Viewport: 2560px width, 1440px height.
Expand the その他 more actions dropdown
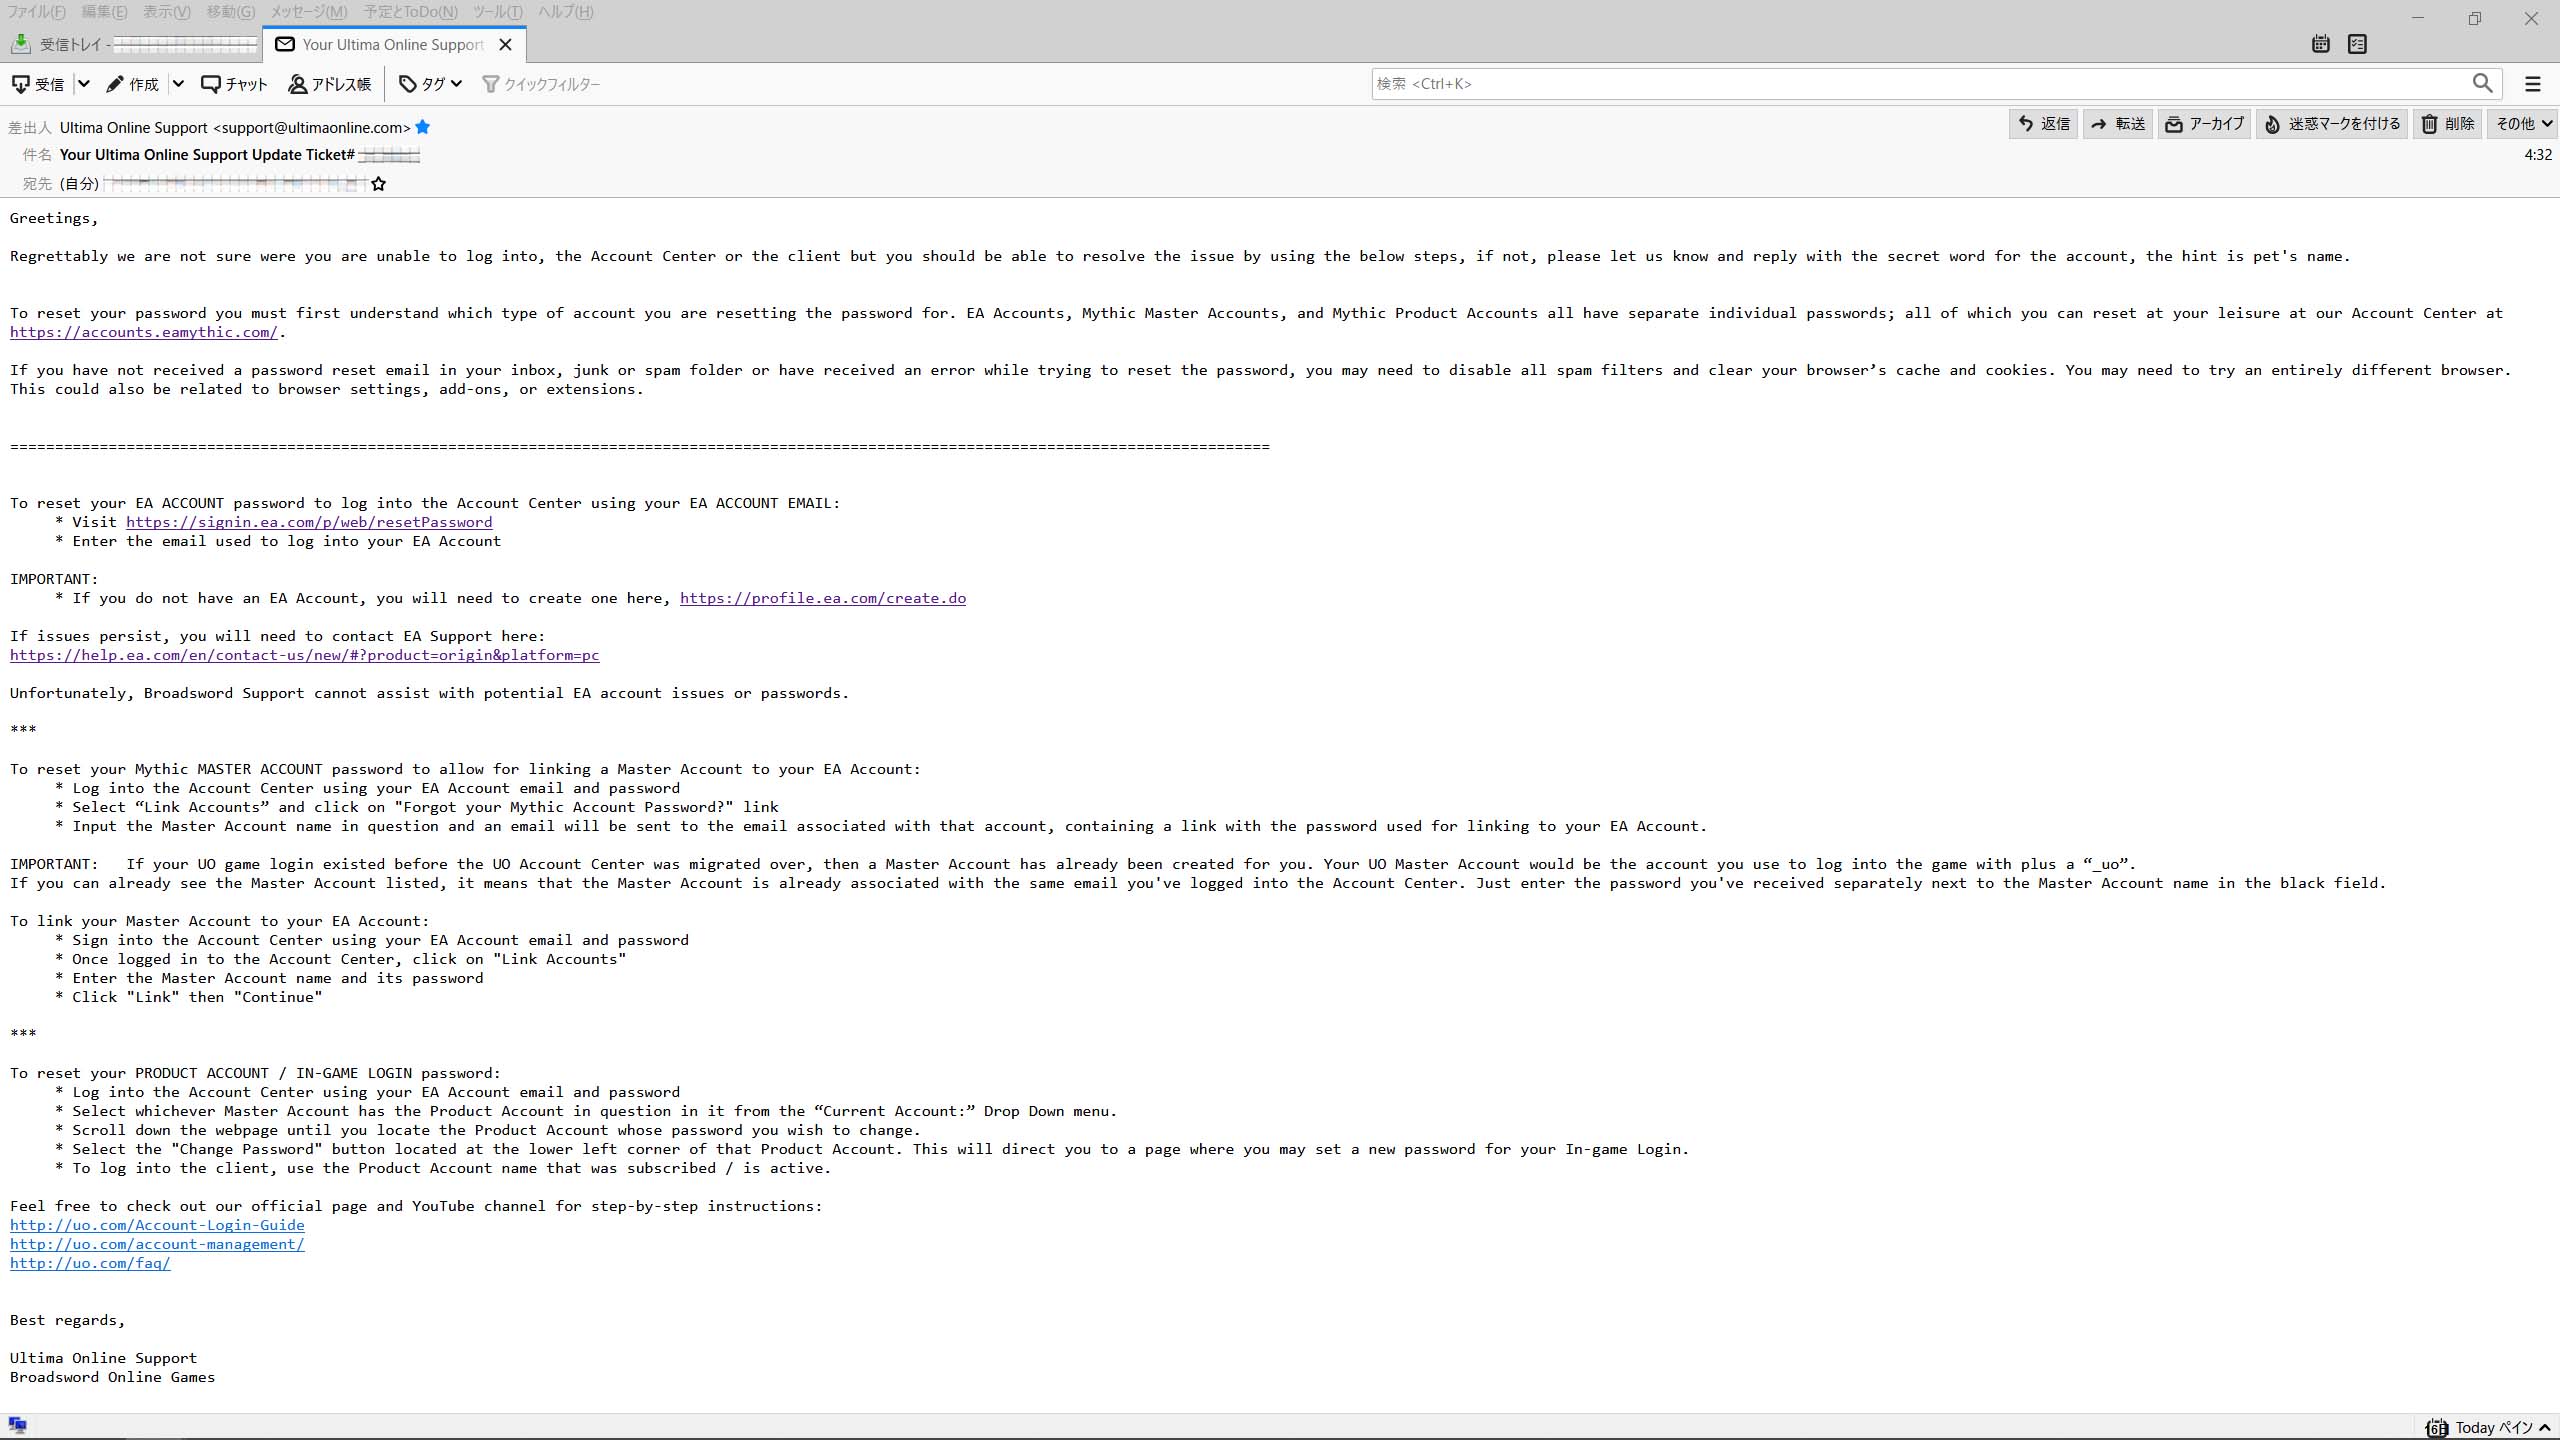click(2523, 124)
